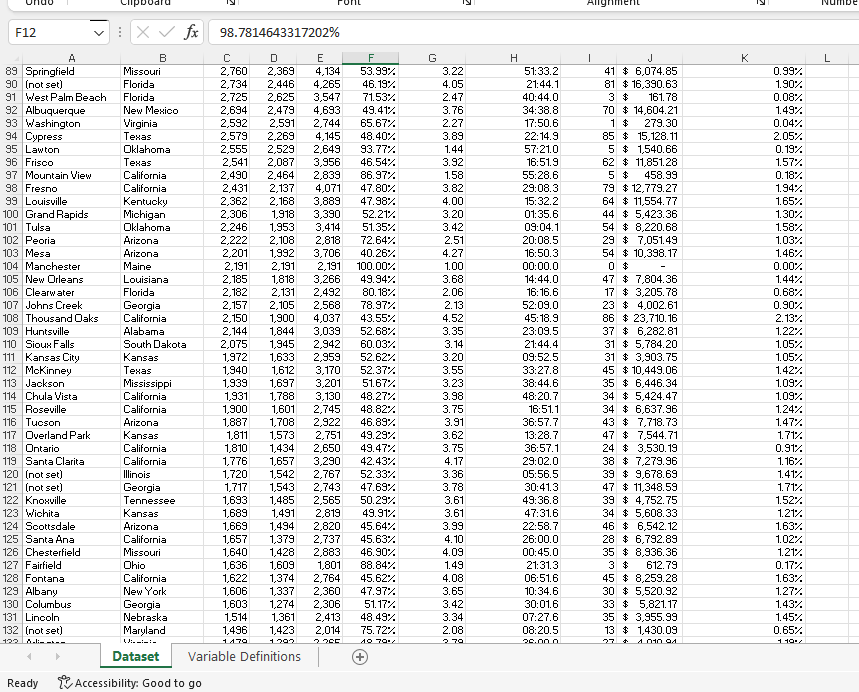Select column header F
This screenshot has height=692, width=859.
tap(370, 57)
